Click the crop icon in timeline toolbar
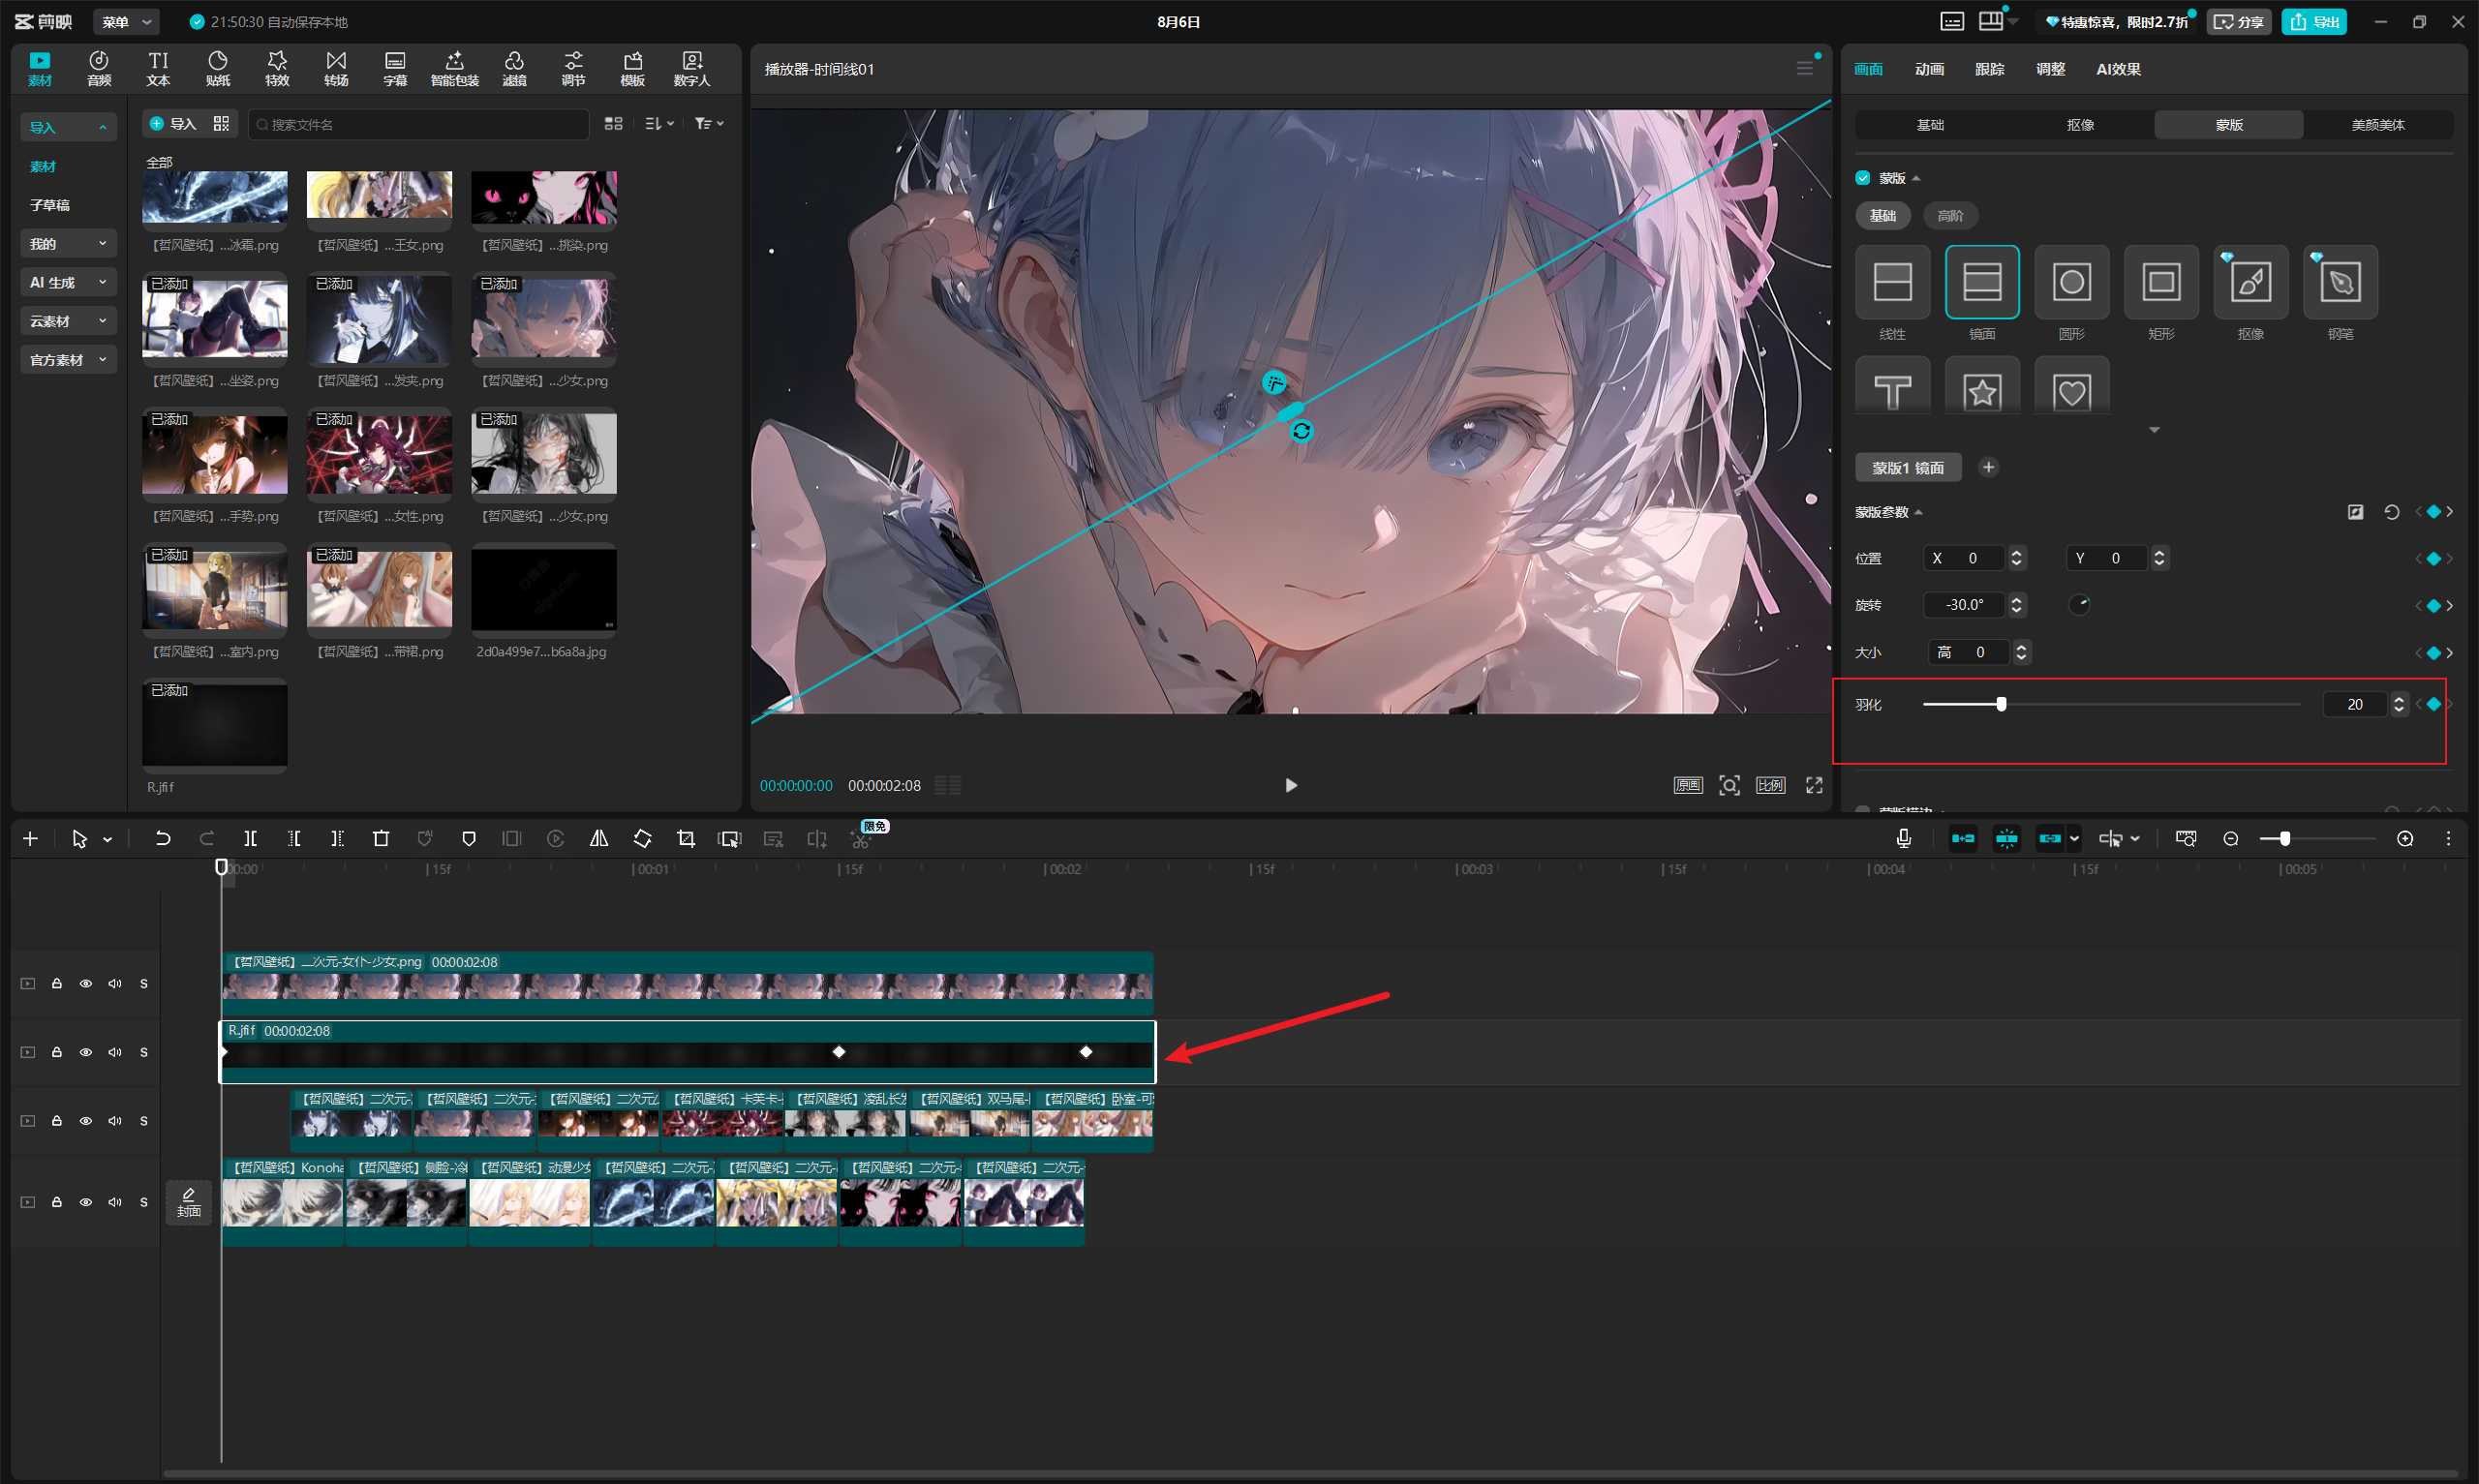 click(686, 839)
